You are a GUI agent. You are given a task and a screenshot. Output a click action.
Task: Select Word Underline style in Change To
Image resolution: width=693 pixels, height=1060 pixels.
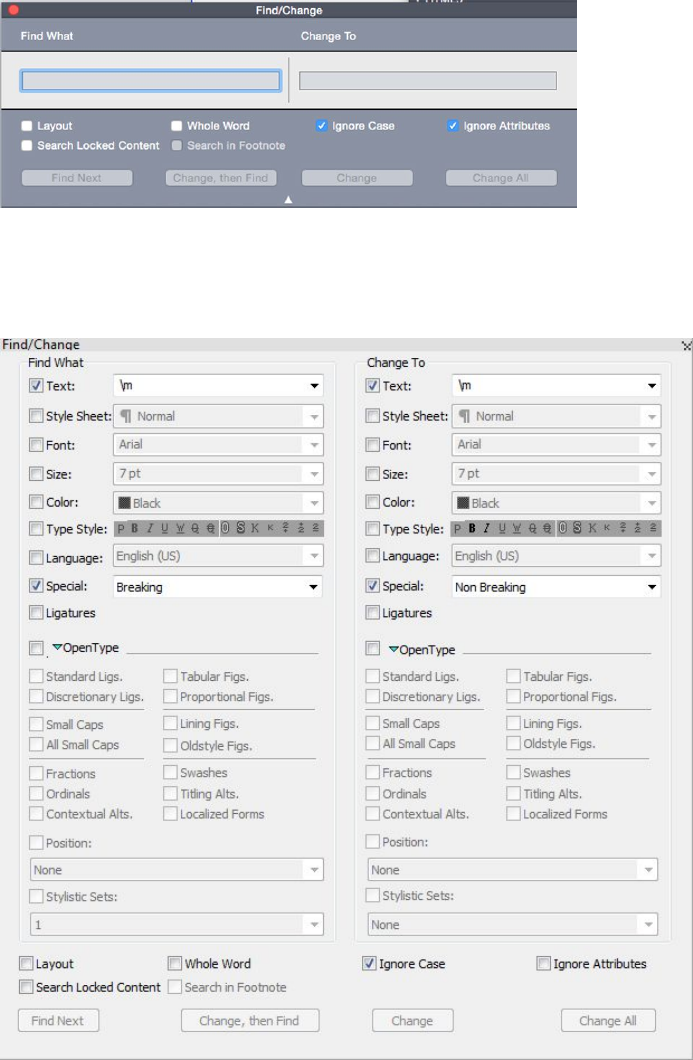tap(517, 529)
